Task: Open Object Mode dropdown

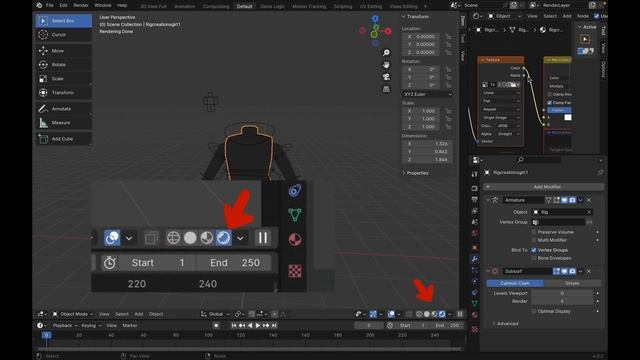Action: coord(72,314)
